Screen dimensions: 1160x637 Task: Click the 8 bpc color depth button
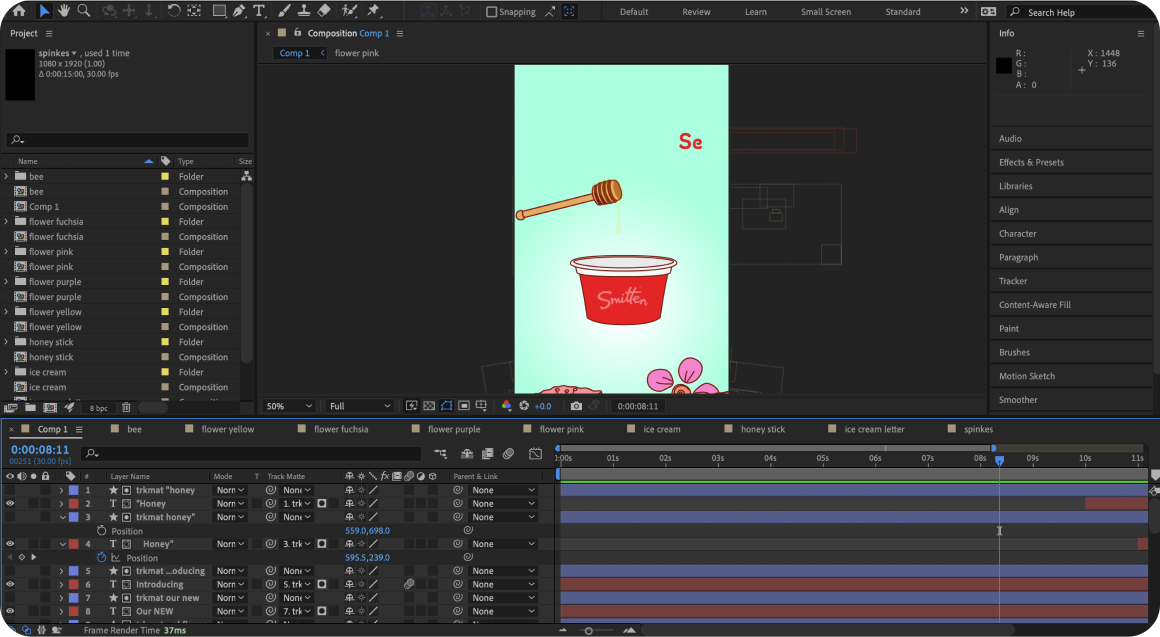point(98,408)
